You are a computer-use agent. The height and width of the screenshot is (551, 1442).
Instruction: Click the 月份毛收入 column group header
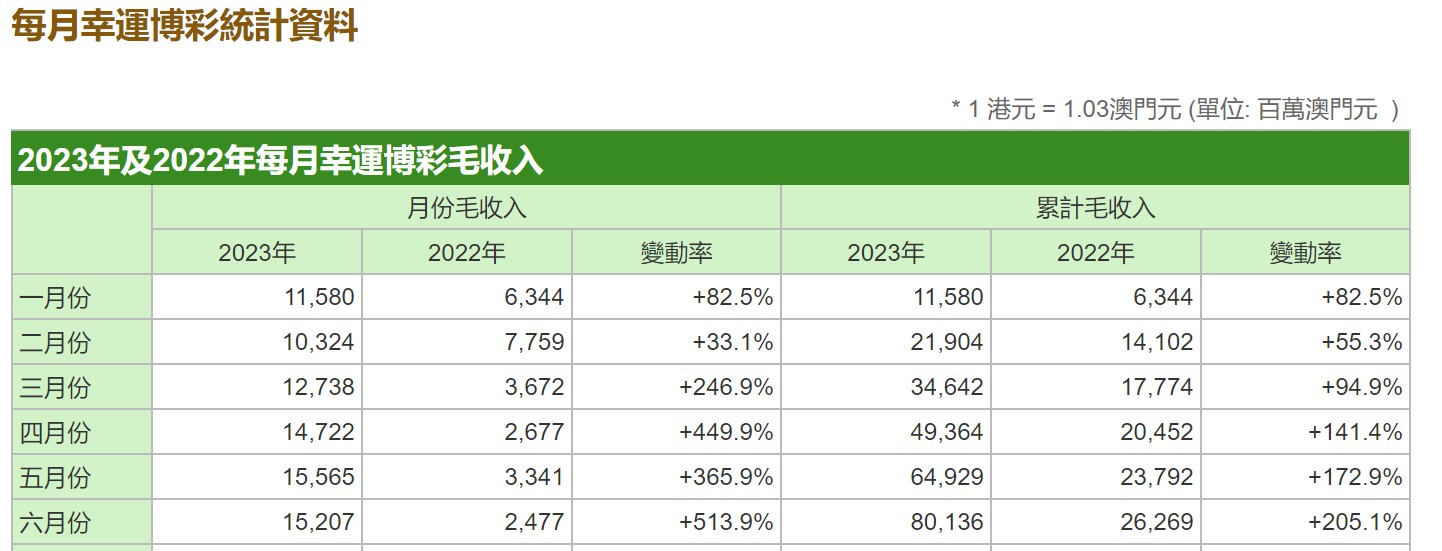point(466,208)
